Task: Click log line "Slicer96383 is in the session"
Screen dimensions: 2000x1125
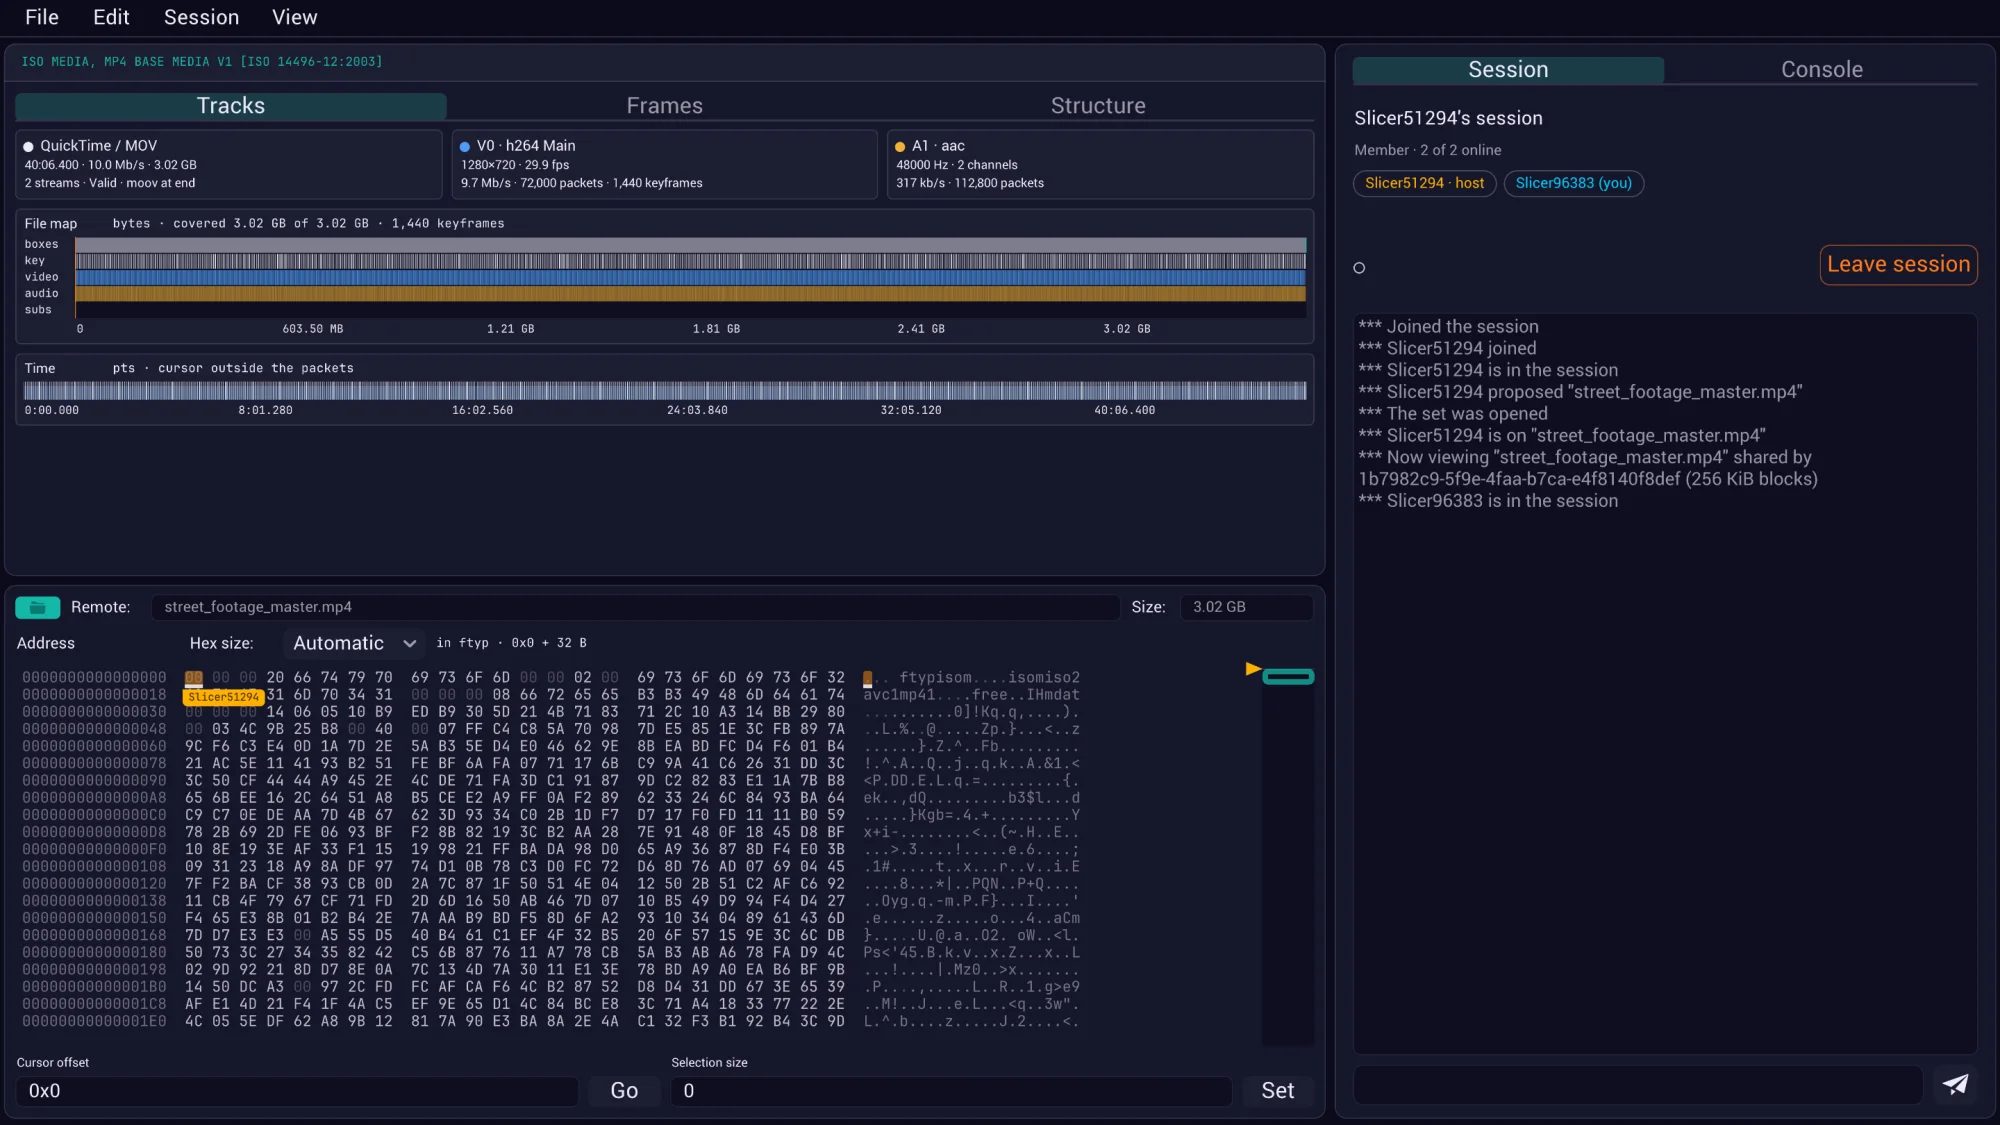Action: (1488, 500)
